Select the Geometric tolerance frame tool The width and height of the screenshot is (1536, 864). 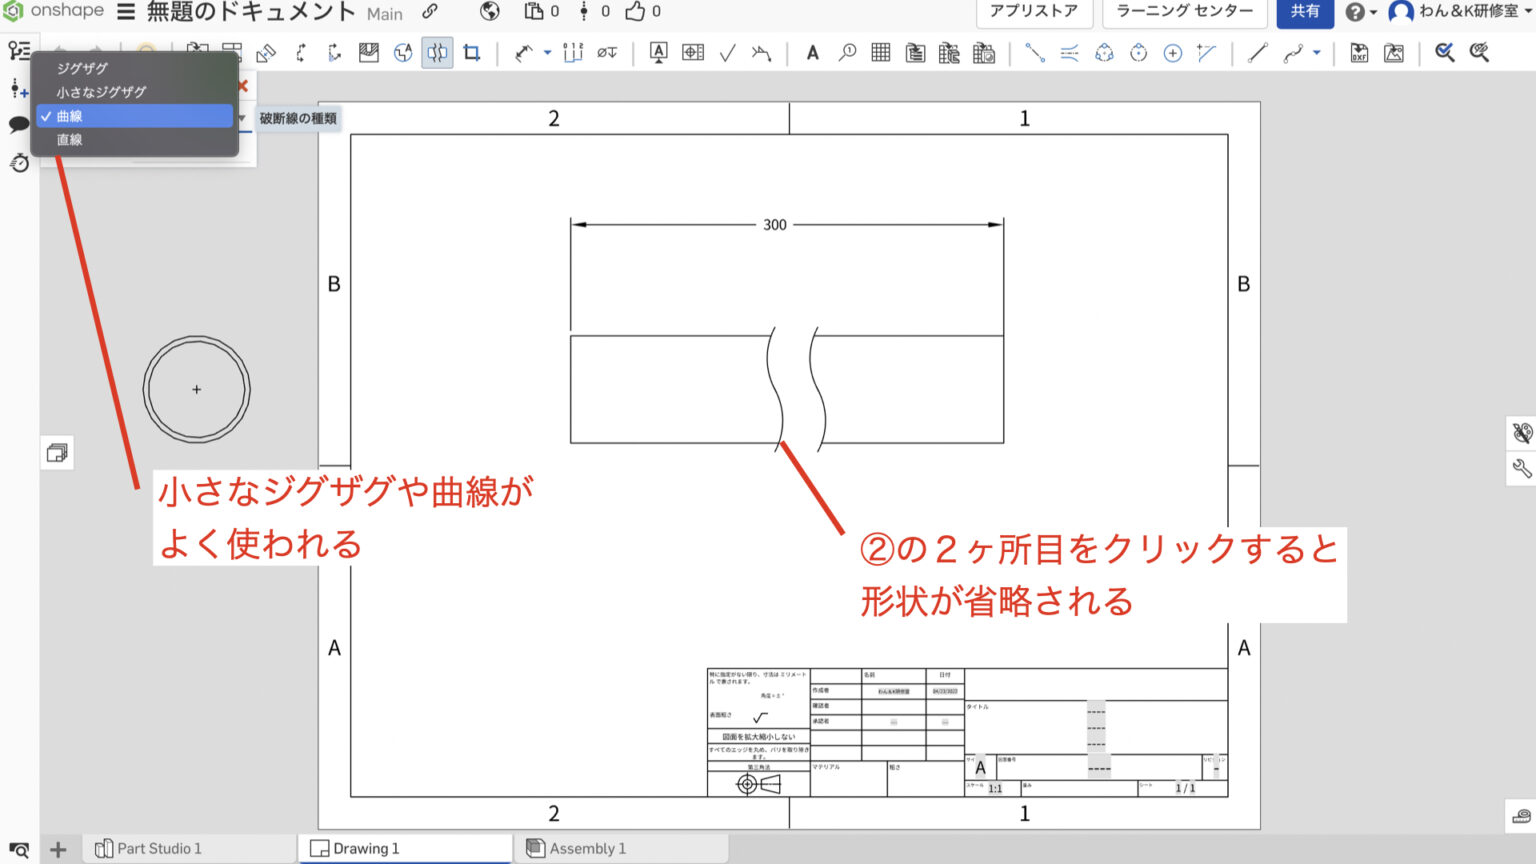[693, 53]
